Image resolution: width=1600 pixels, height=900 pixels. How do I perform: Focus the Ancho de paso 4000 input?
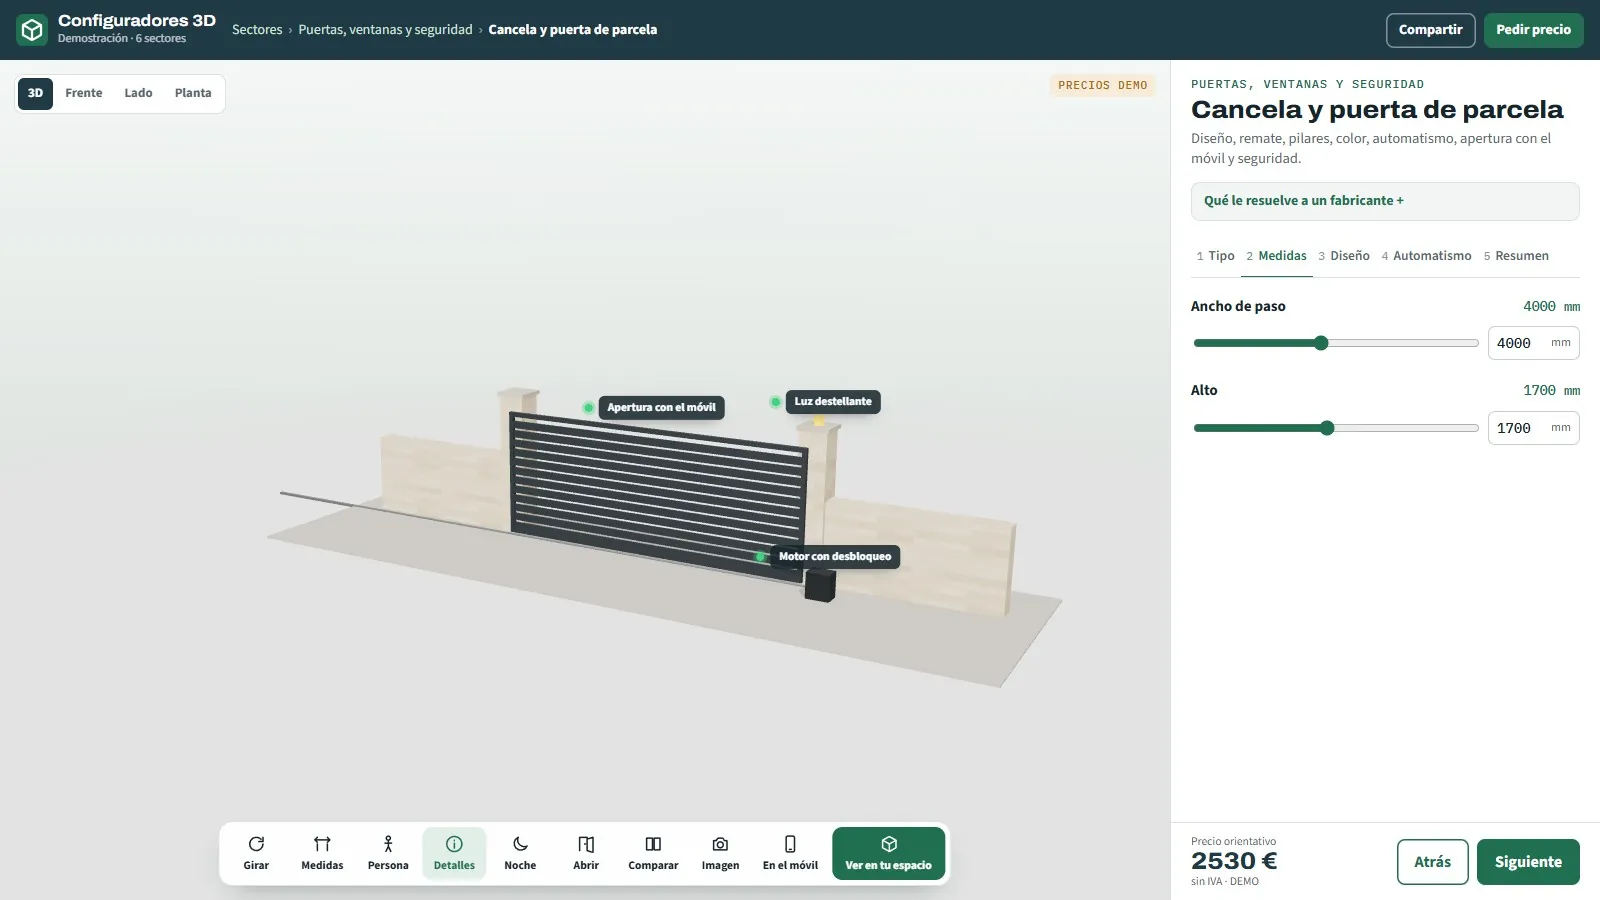[1533, 343]
